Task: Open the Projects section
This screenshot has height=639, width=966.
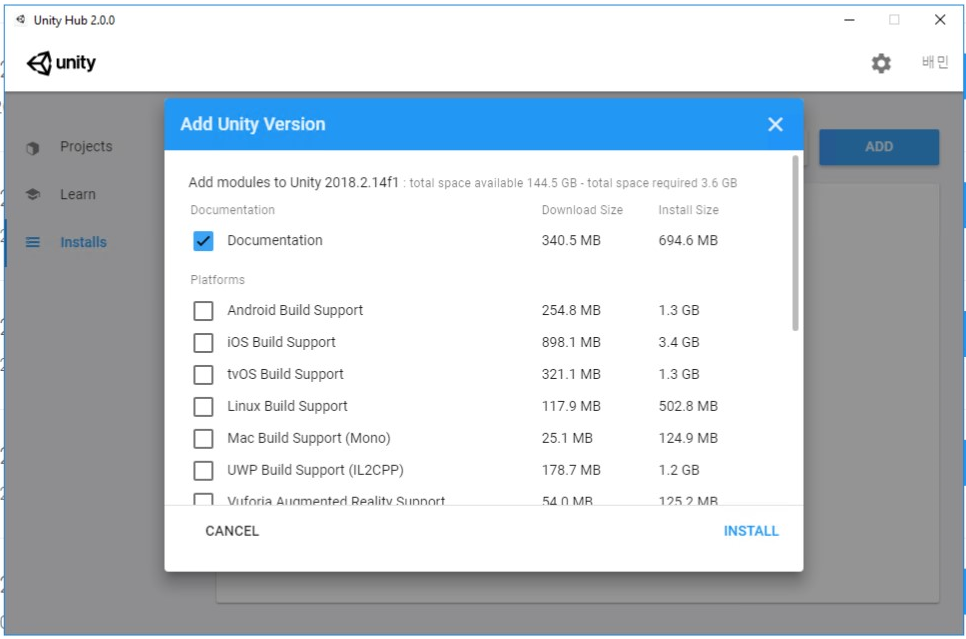Action: pyautogui.click(x=86, y=147)
